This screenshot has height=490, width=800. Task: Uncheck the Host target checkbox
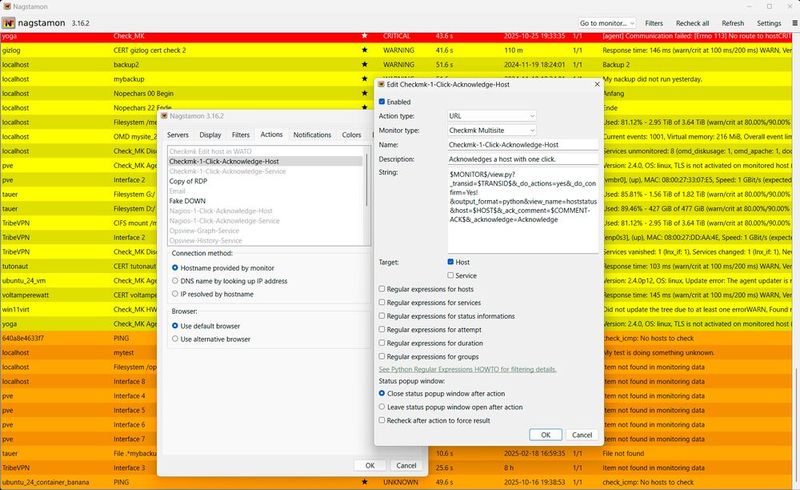point(451,262)
